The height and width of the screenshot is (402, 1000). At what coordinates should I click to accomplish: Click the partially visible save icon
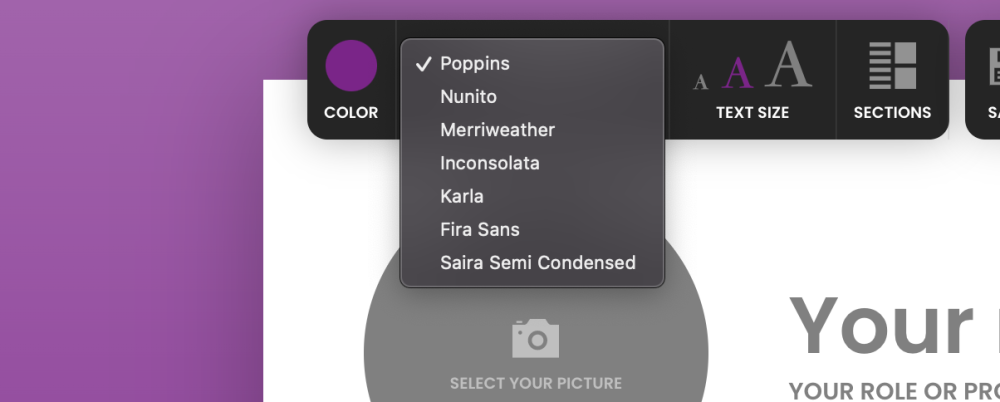click(x=994, y=67)
